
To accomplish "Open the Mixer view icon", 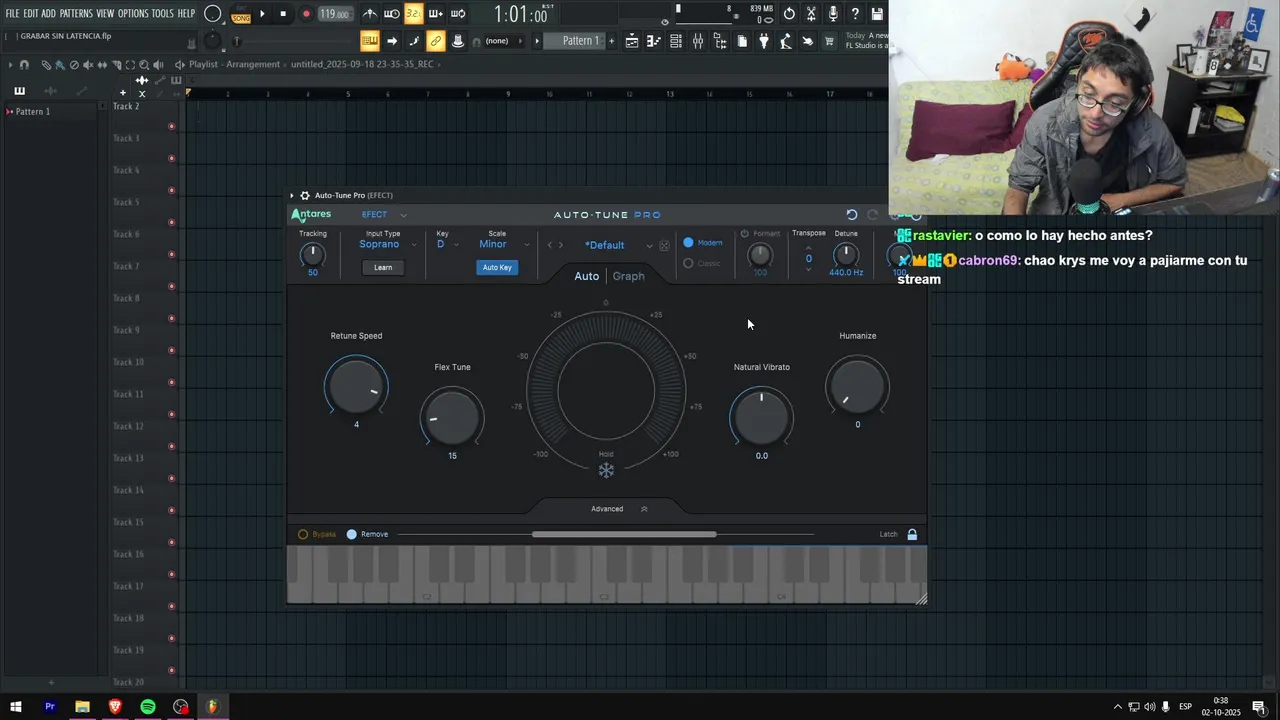I will pos(698,41).
